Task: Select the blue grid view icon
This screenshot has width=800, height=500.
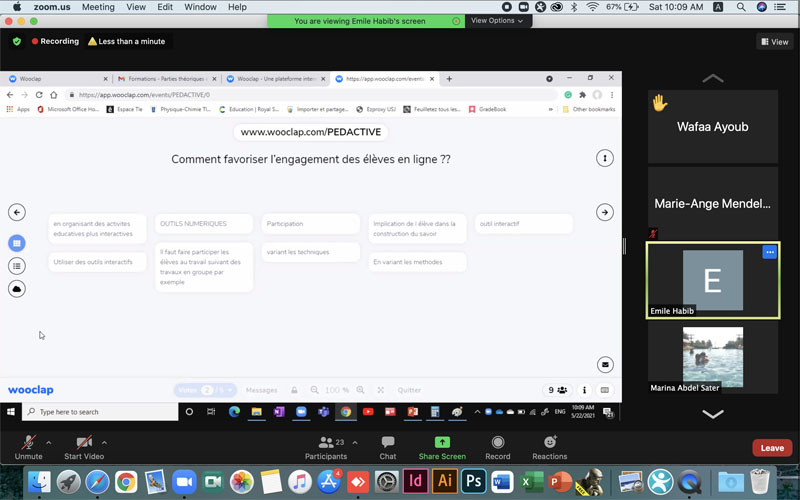Action: [x=17, y=243]
